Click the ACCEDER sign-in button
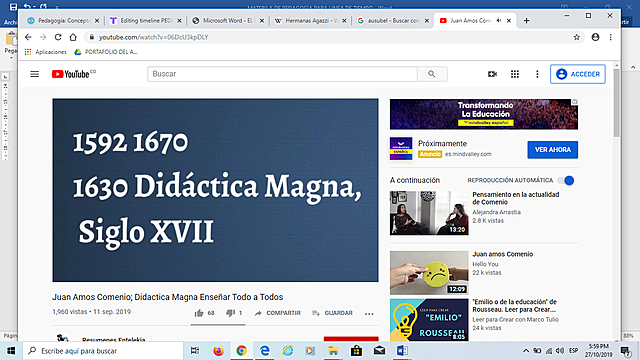Screen dimensions: 640x360 (578, 74)
